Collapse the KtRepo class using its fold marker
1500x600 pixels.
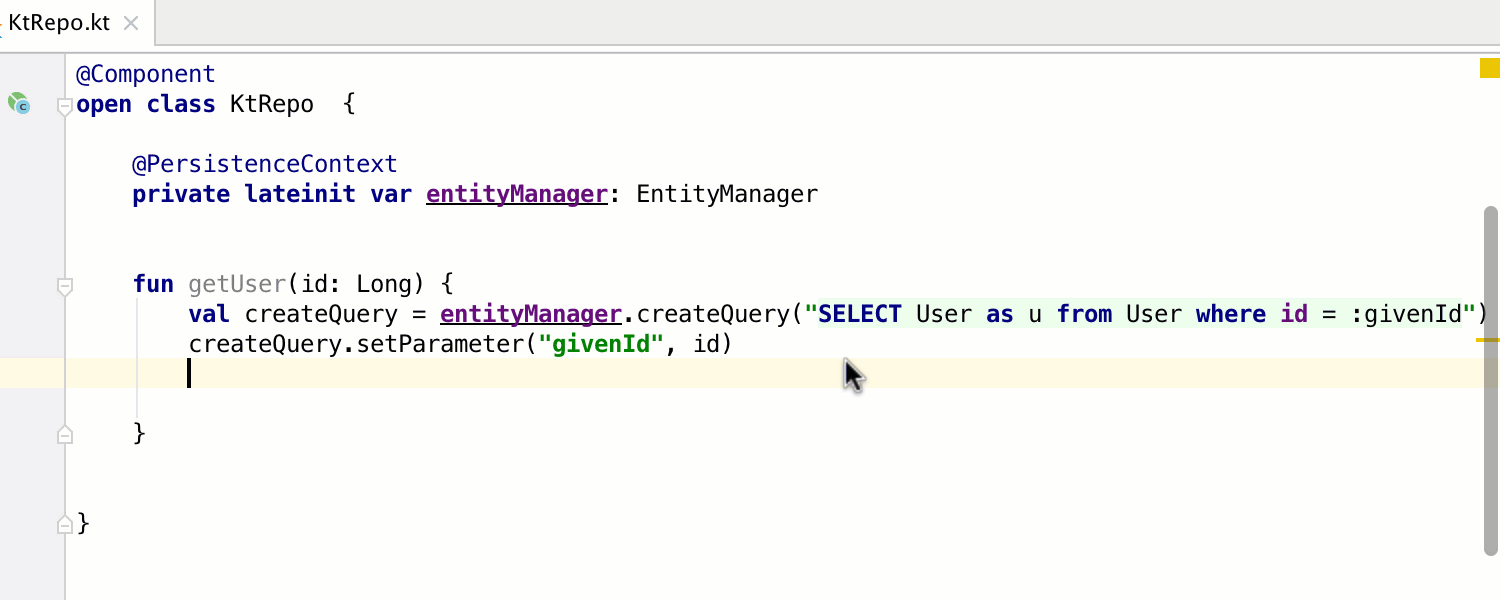(63, 103)
